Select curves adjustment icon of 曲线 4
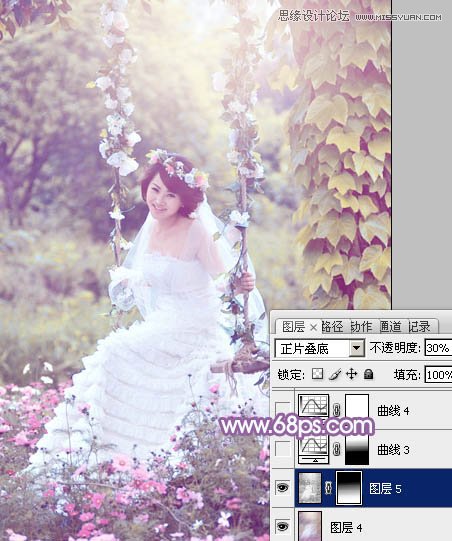Image resolution: width=452 pixels, height=541 pixels. 313,405
